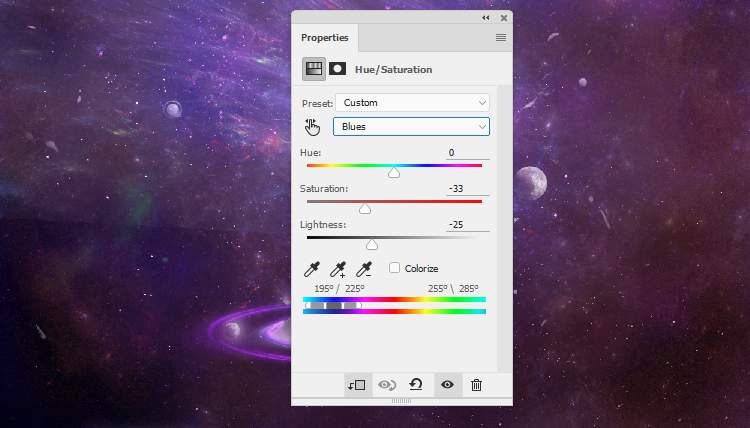Select the Properties tab

(x=325, y=38)
